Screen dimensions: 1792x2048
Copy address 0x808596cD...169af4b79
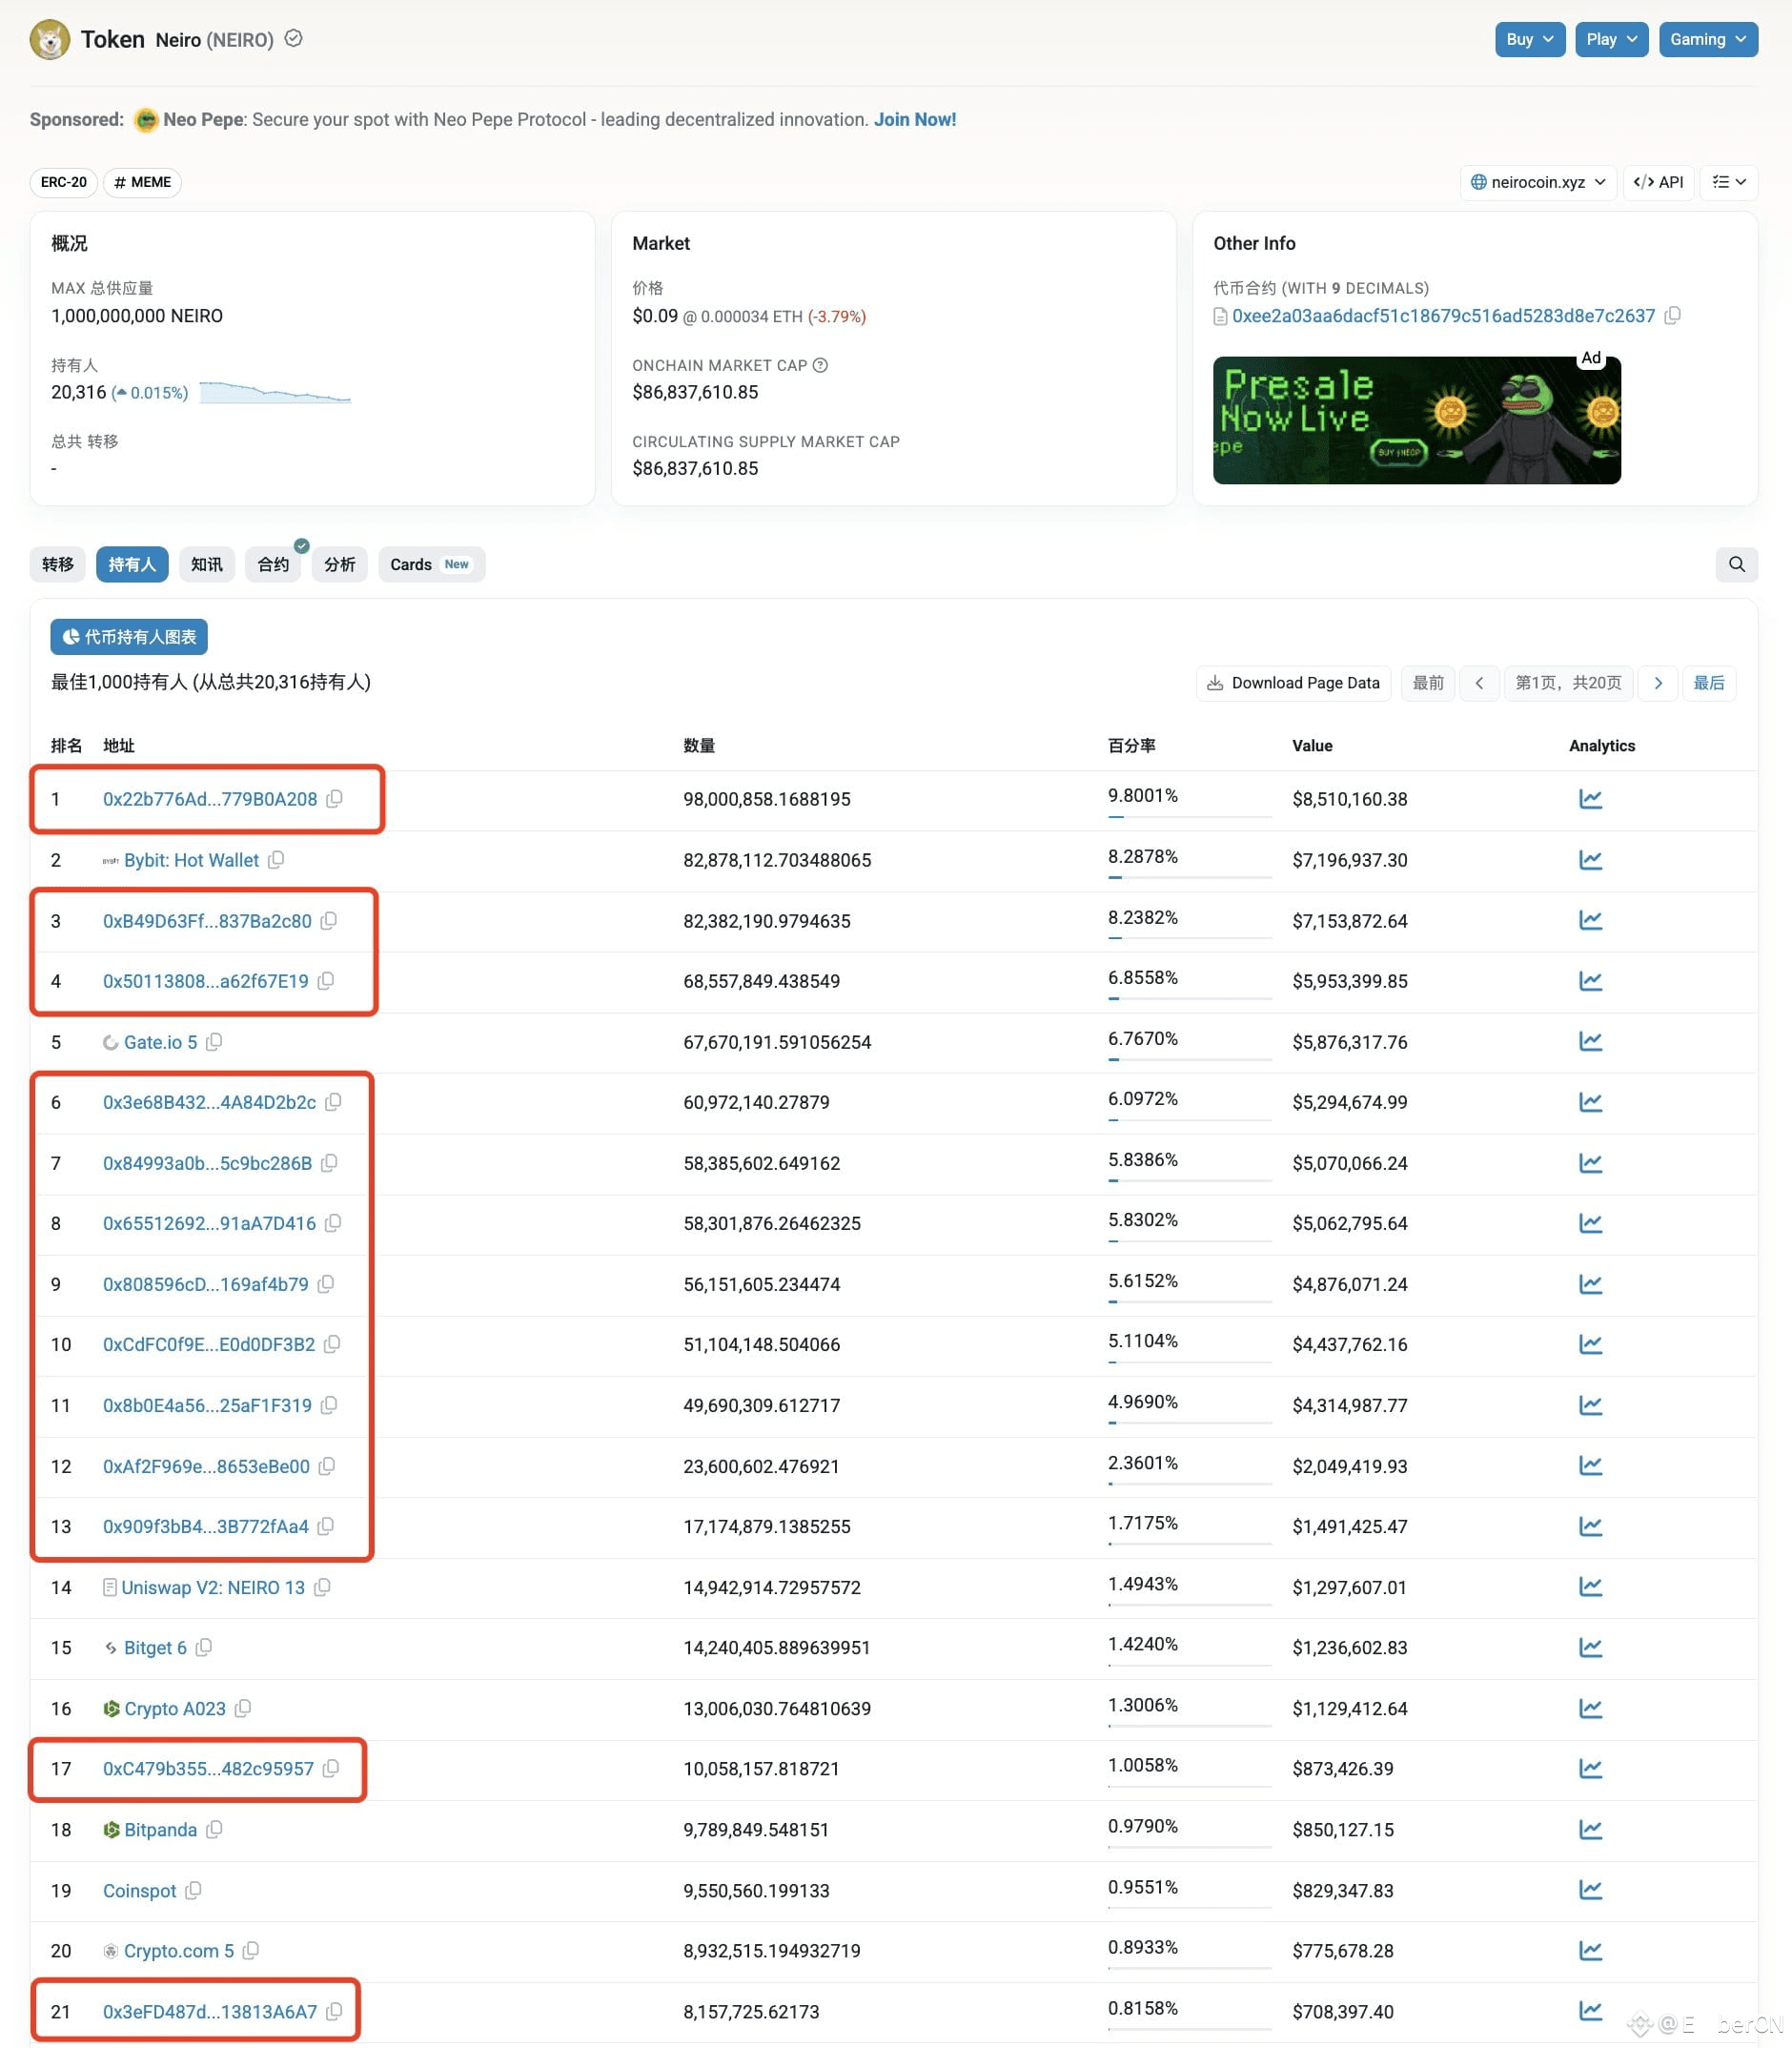[x=326, y=1284]
